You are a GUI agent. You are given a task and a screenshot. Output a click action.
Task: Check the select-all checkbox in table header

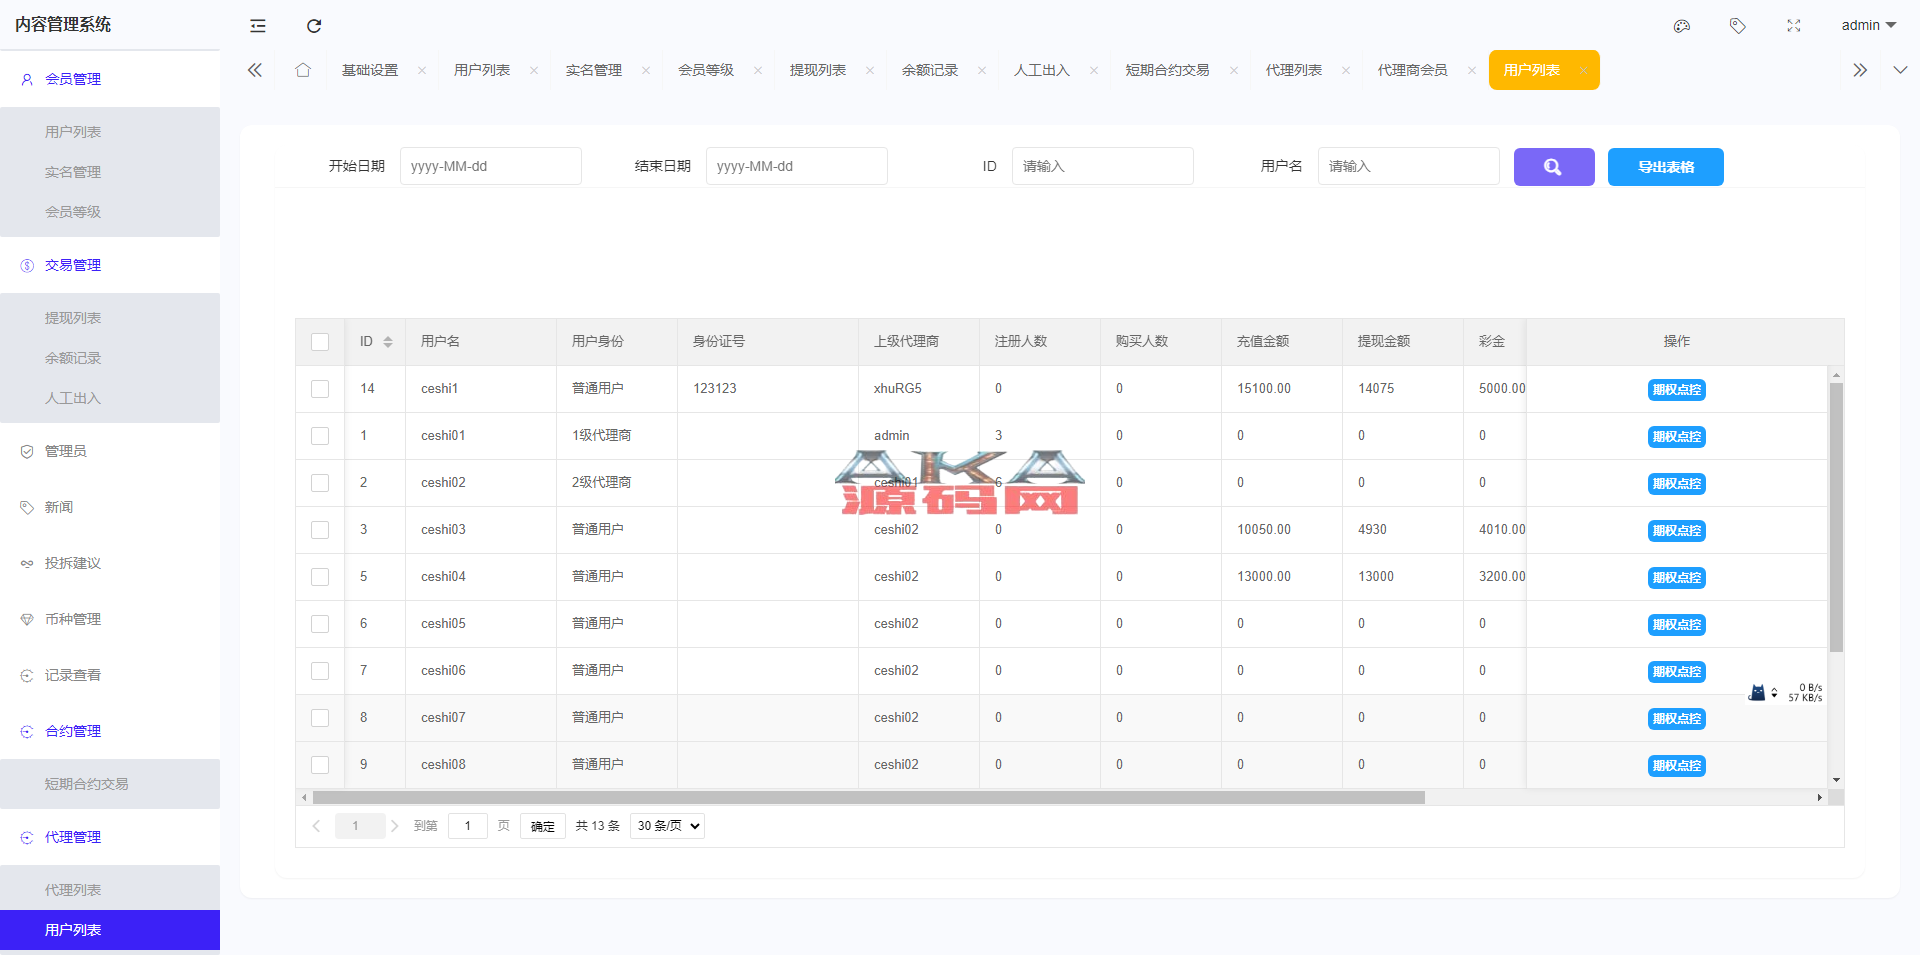tap(320, 342)
